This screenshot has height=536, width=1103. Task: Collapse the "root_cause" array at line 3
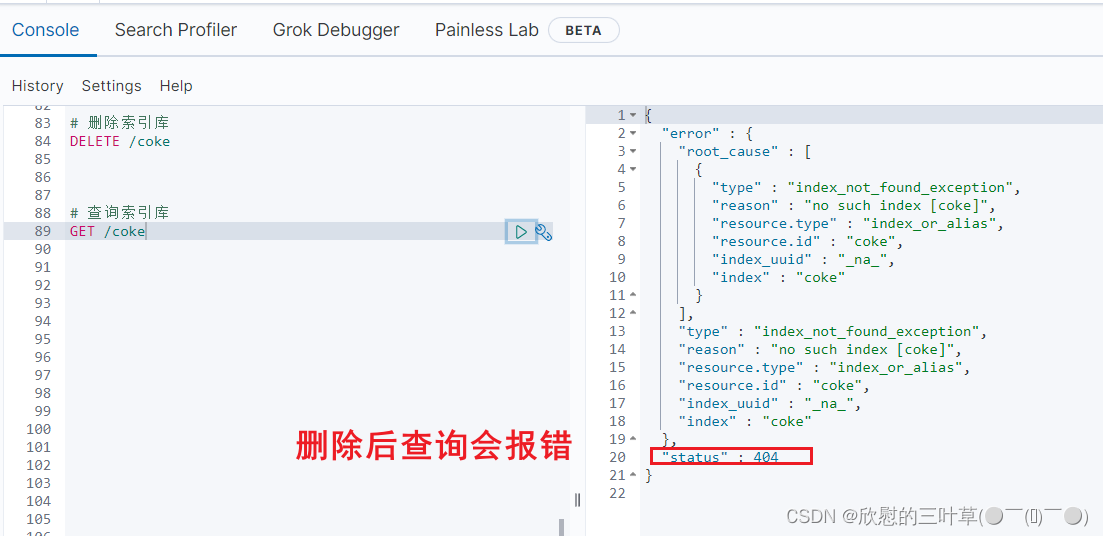[x=633, y=151]
